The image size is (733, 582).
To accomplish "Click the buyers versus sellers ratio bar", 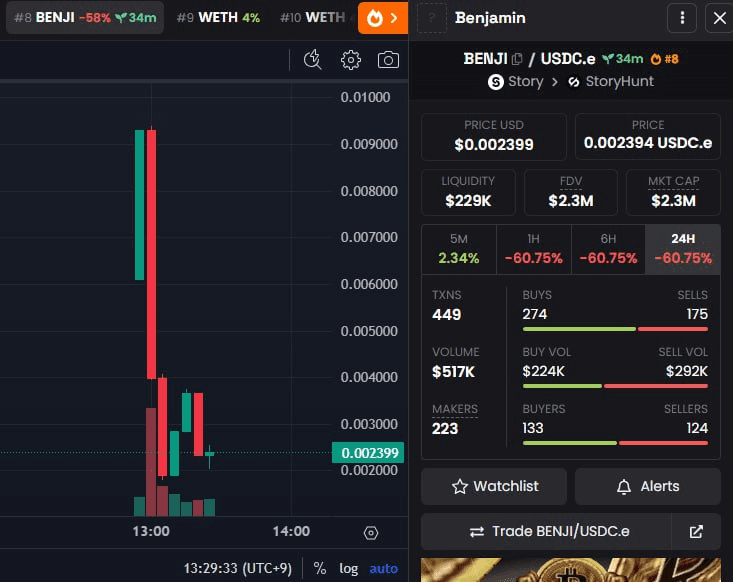I will [x=615, y=443].
